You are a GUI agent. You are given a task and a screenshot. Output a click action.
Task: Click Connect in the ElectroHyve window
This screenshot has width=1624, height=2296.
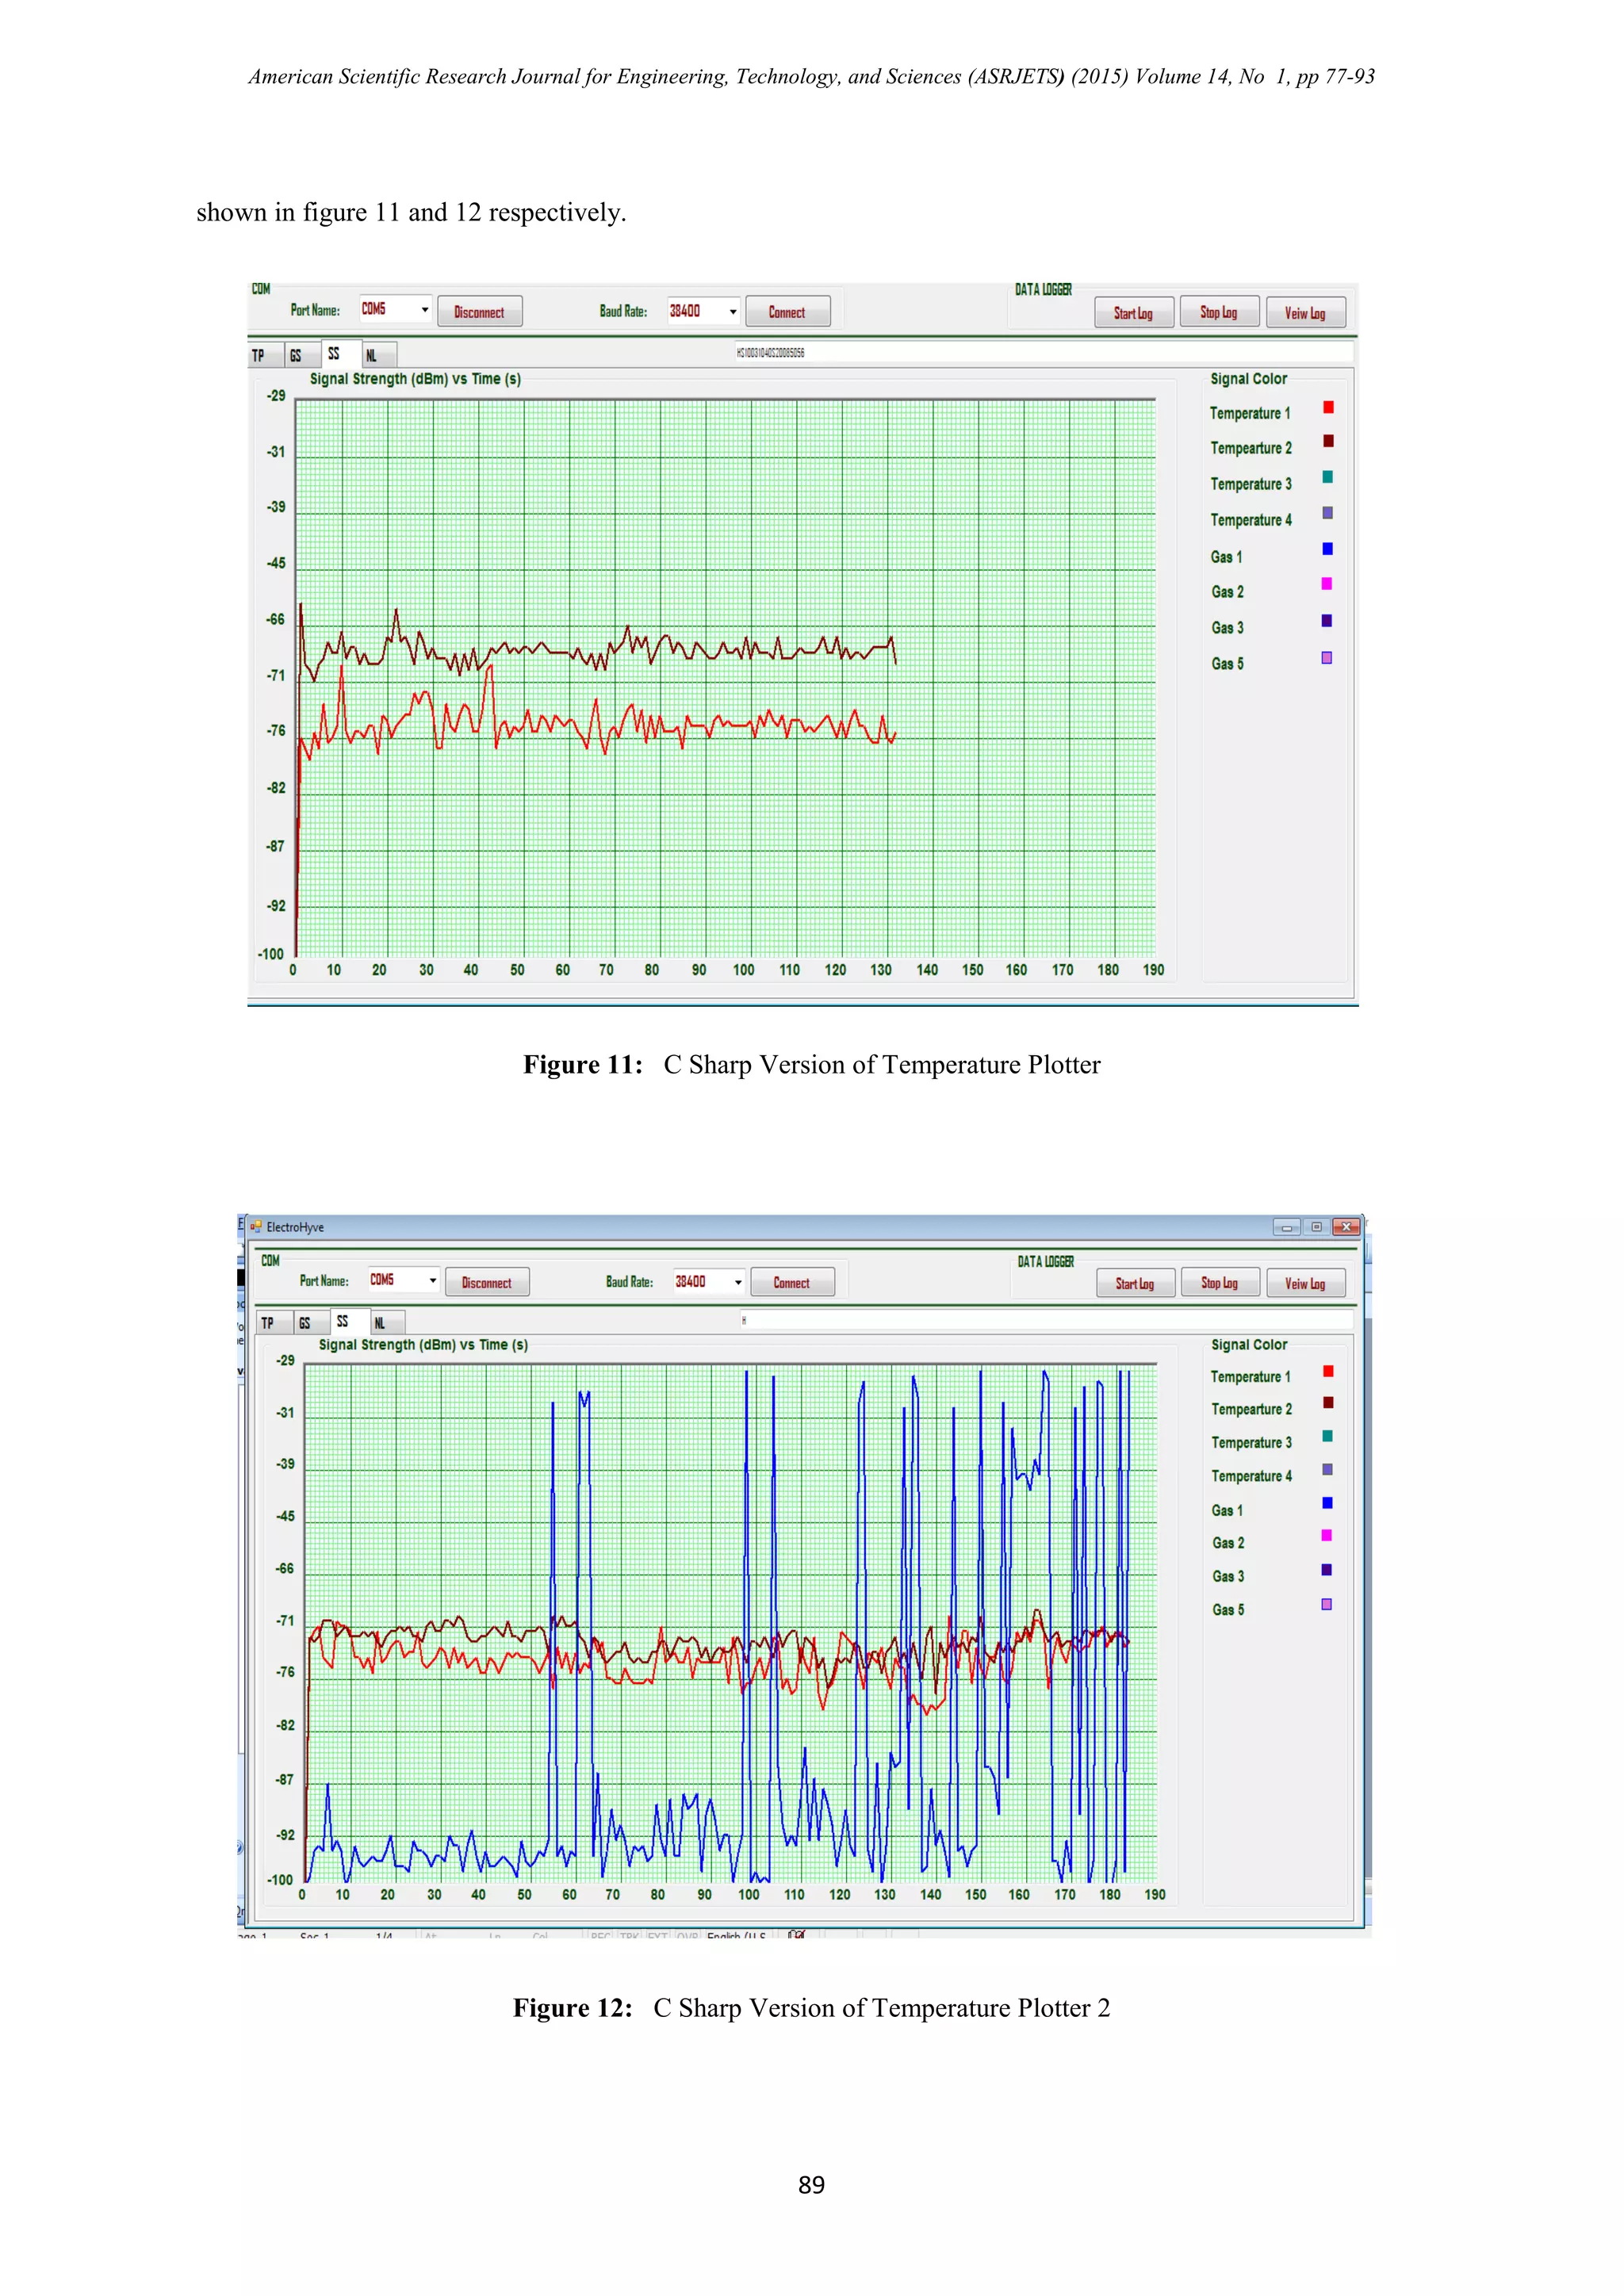[x=792, y=1282]
